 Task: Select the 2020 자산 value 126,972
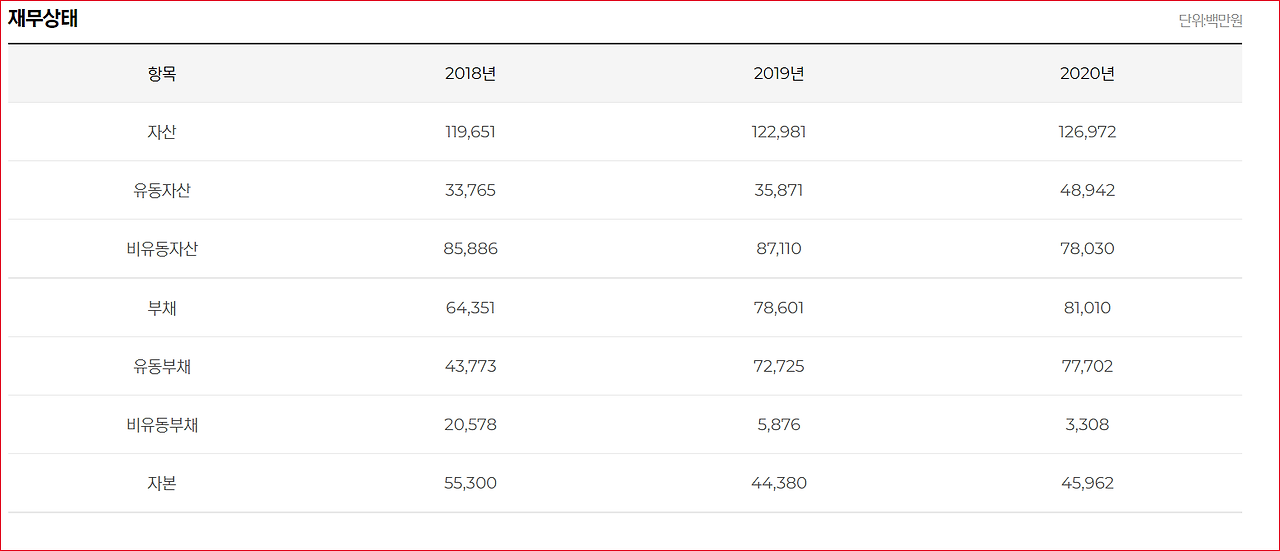[x=1087, y=132]
